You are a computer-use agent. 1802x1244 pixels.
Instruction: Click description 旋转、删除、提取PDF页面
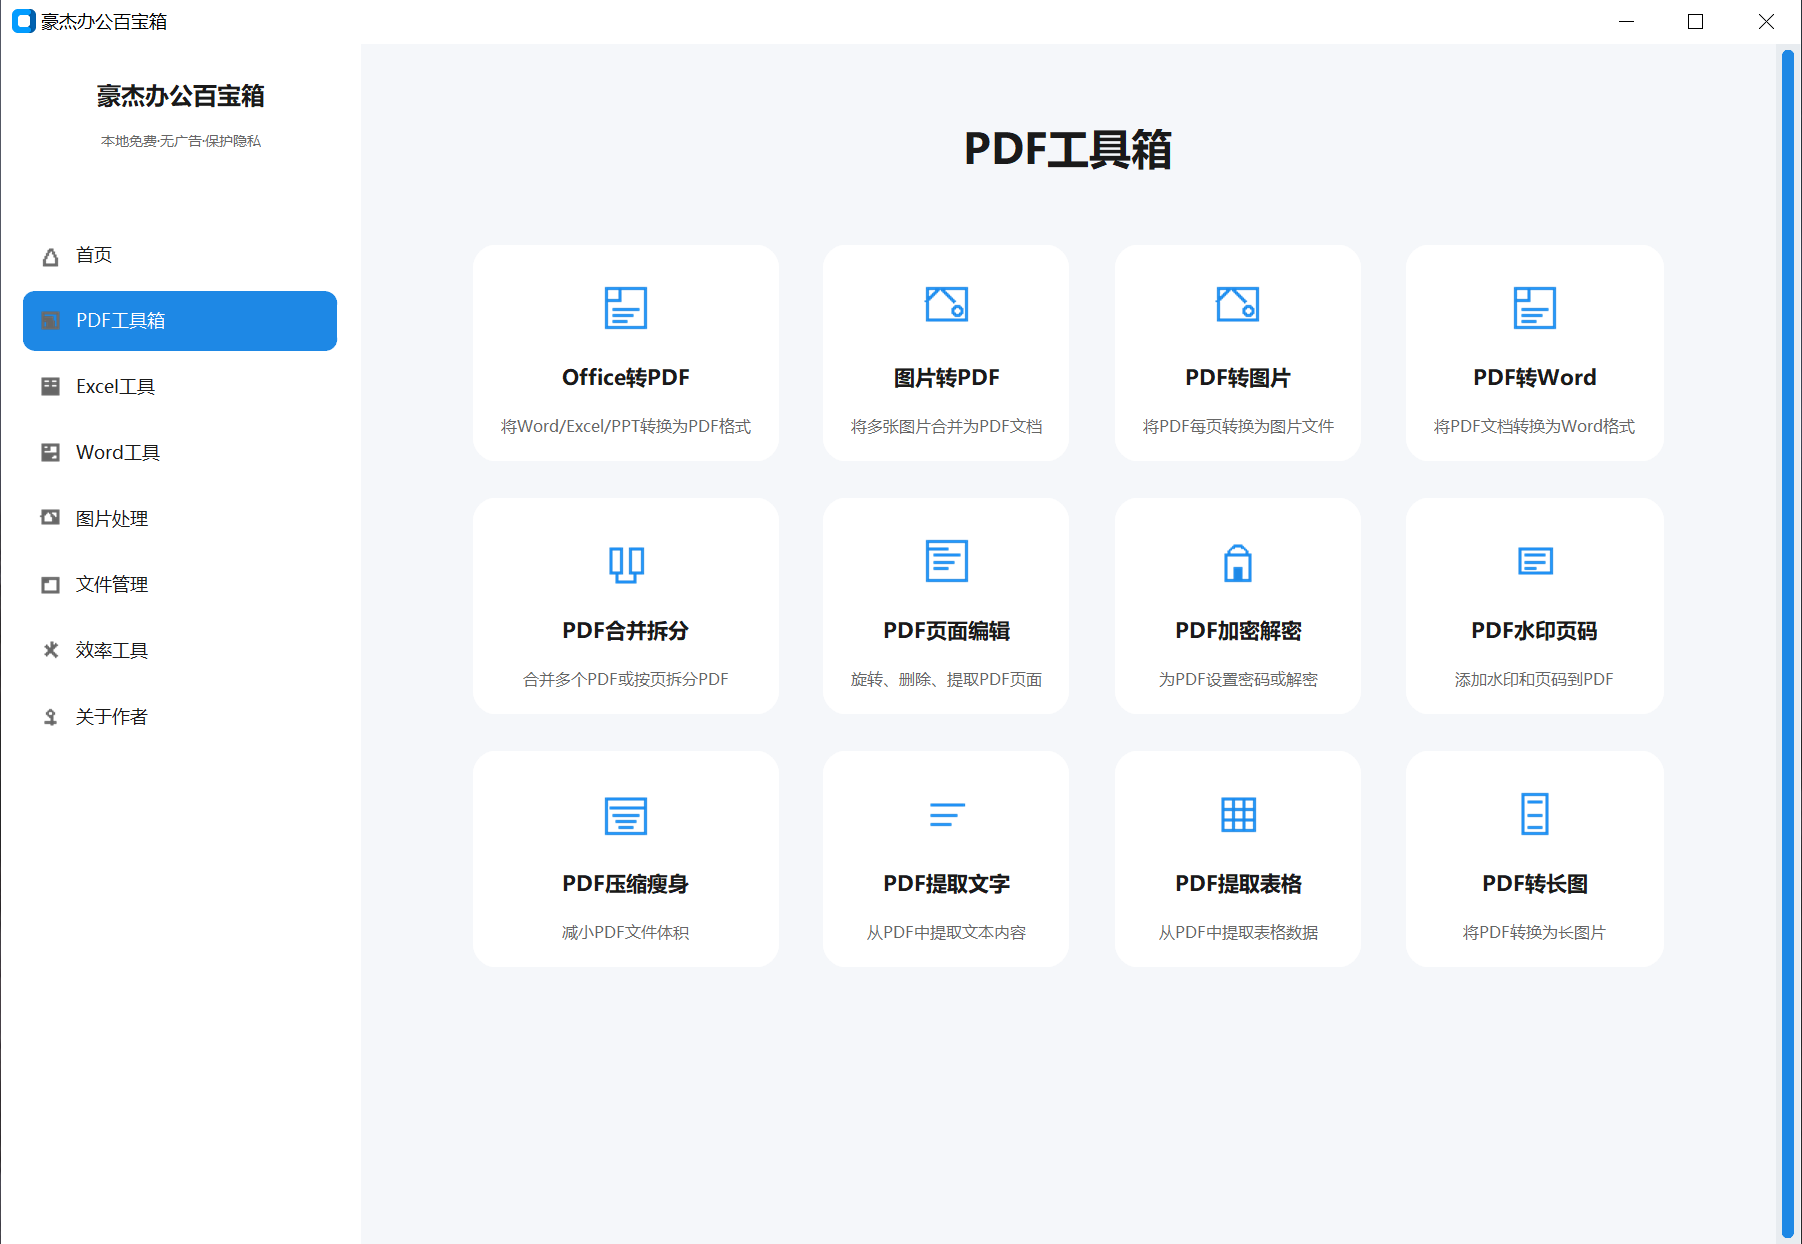pyautogui.click(x=946, y=679)
